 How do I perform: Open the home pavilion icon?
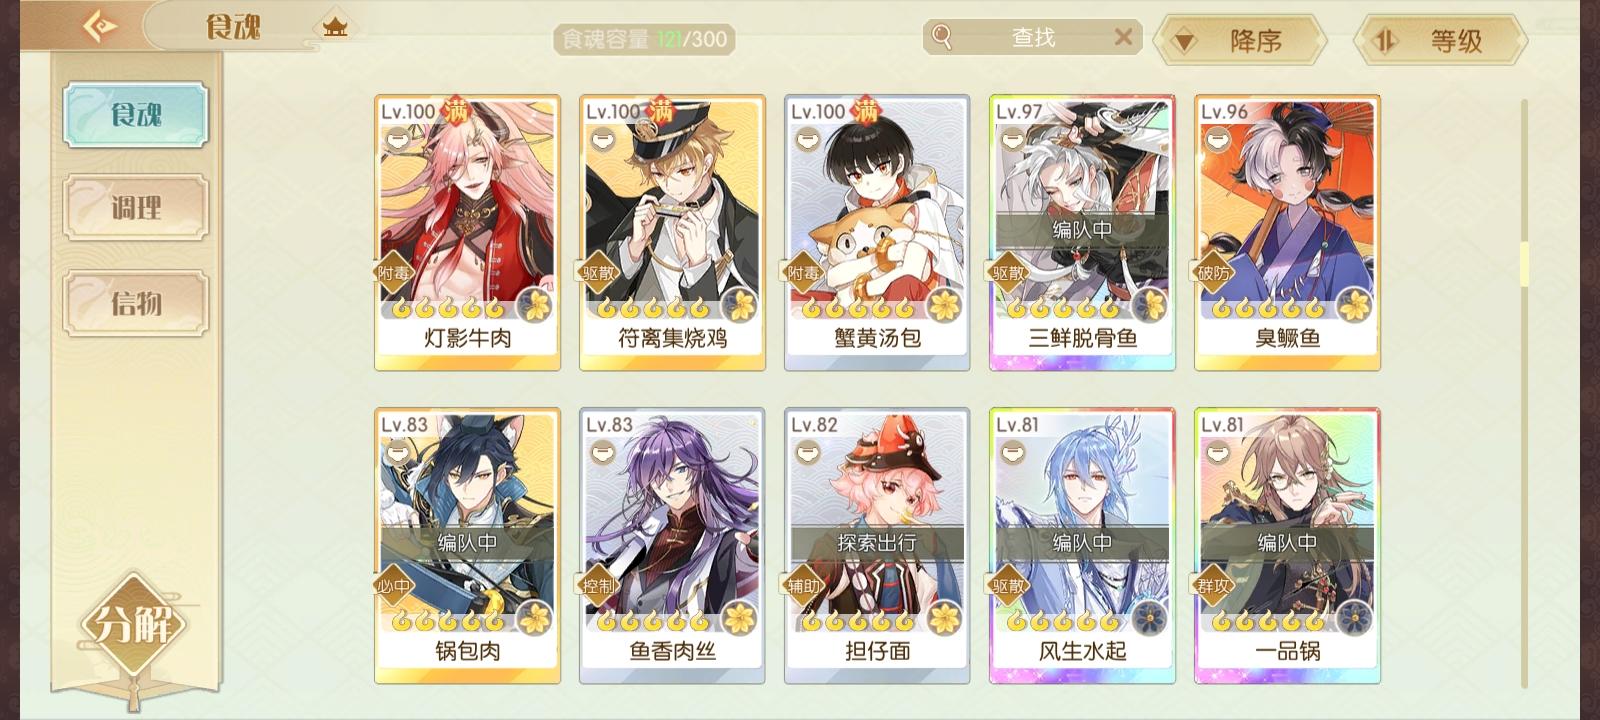tap(335, 27)
